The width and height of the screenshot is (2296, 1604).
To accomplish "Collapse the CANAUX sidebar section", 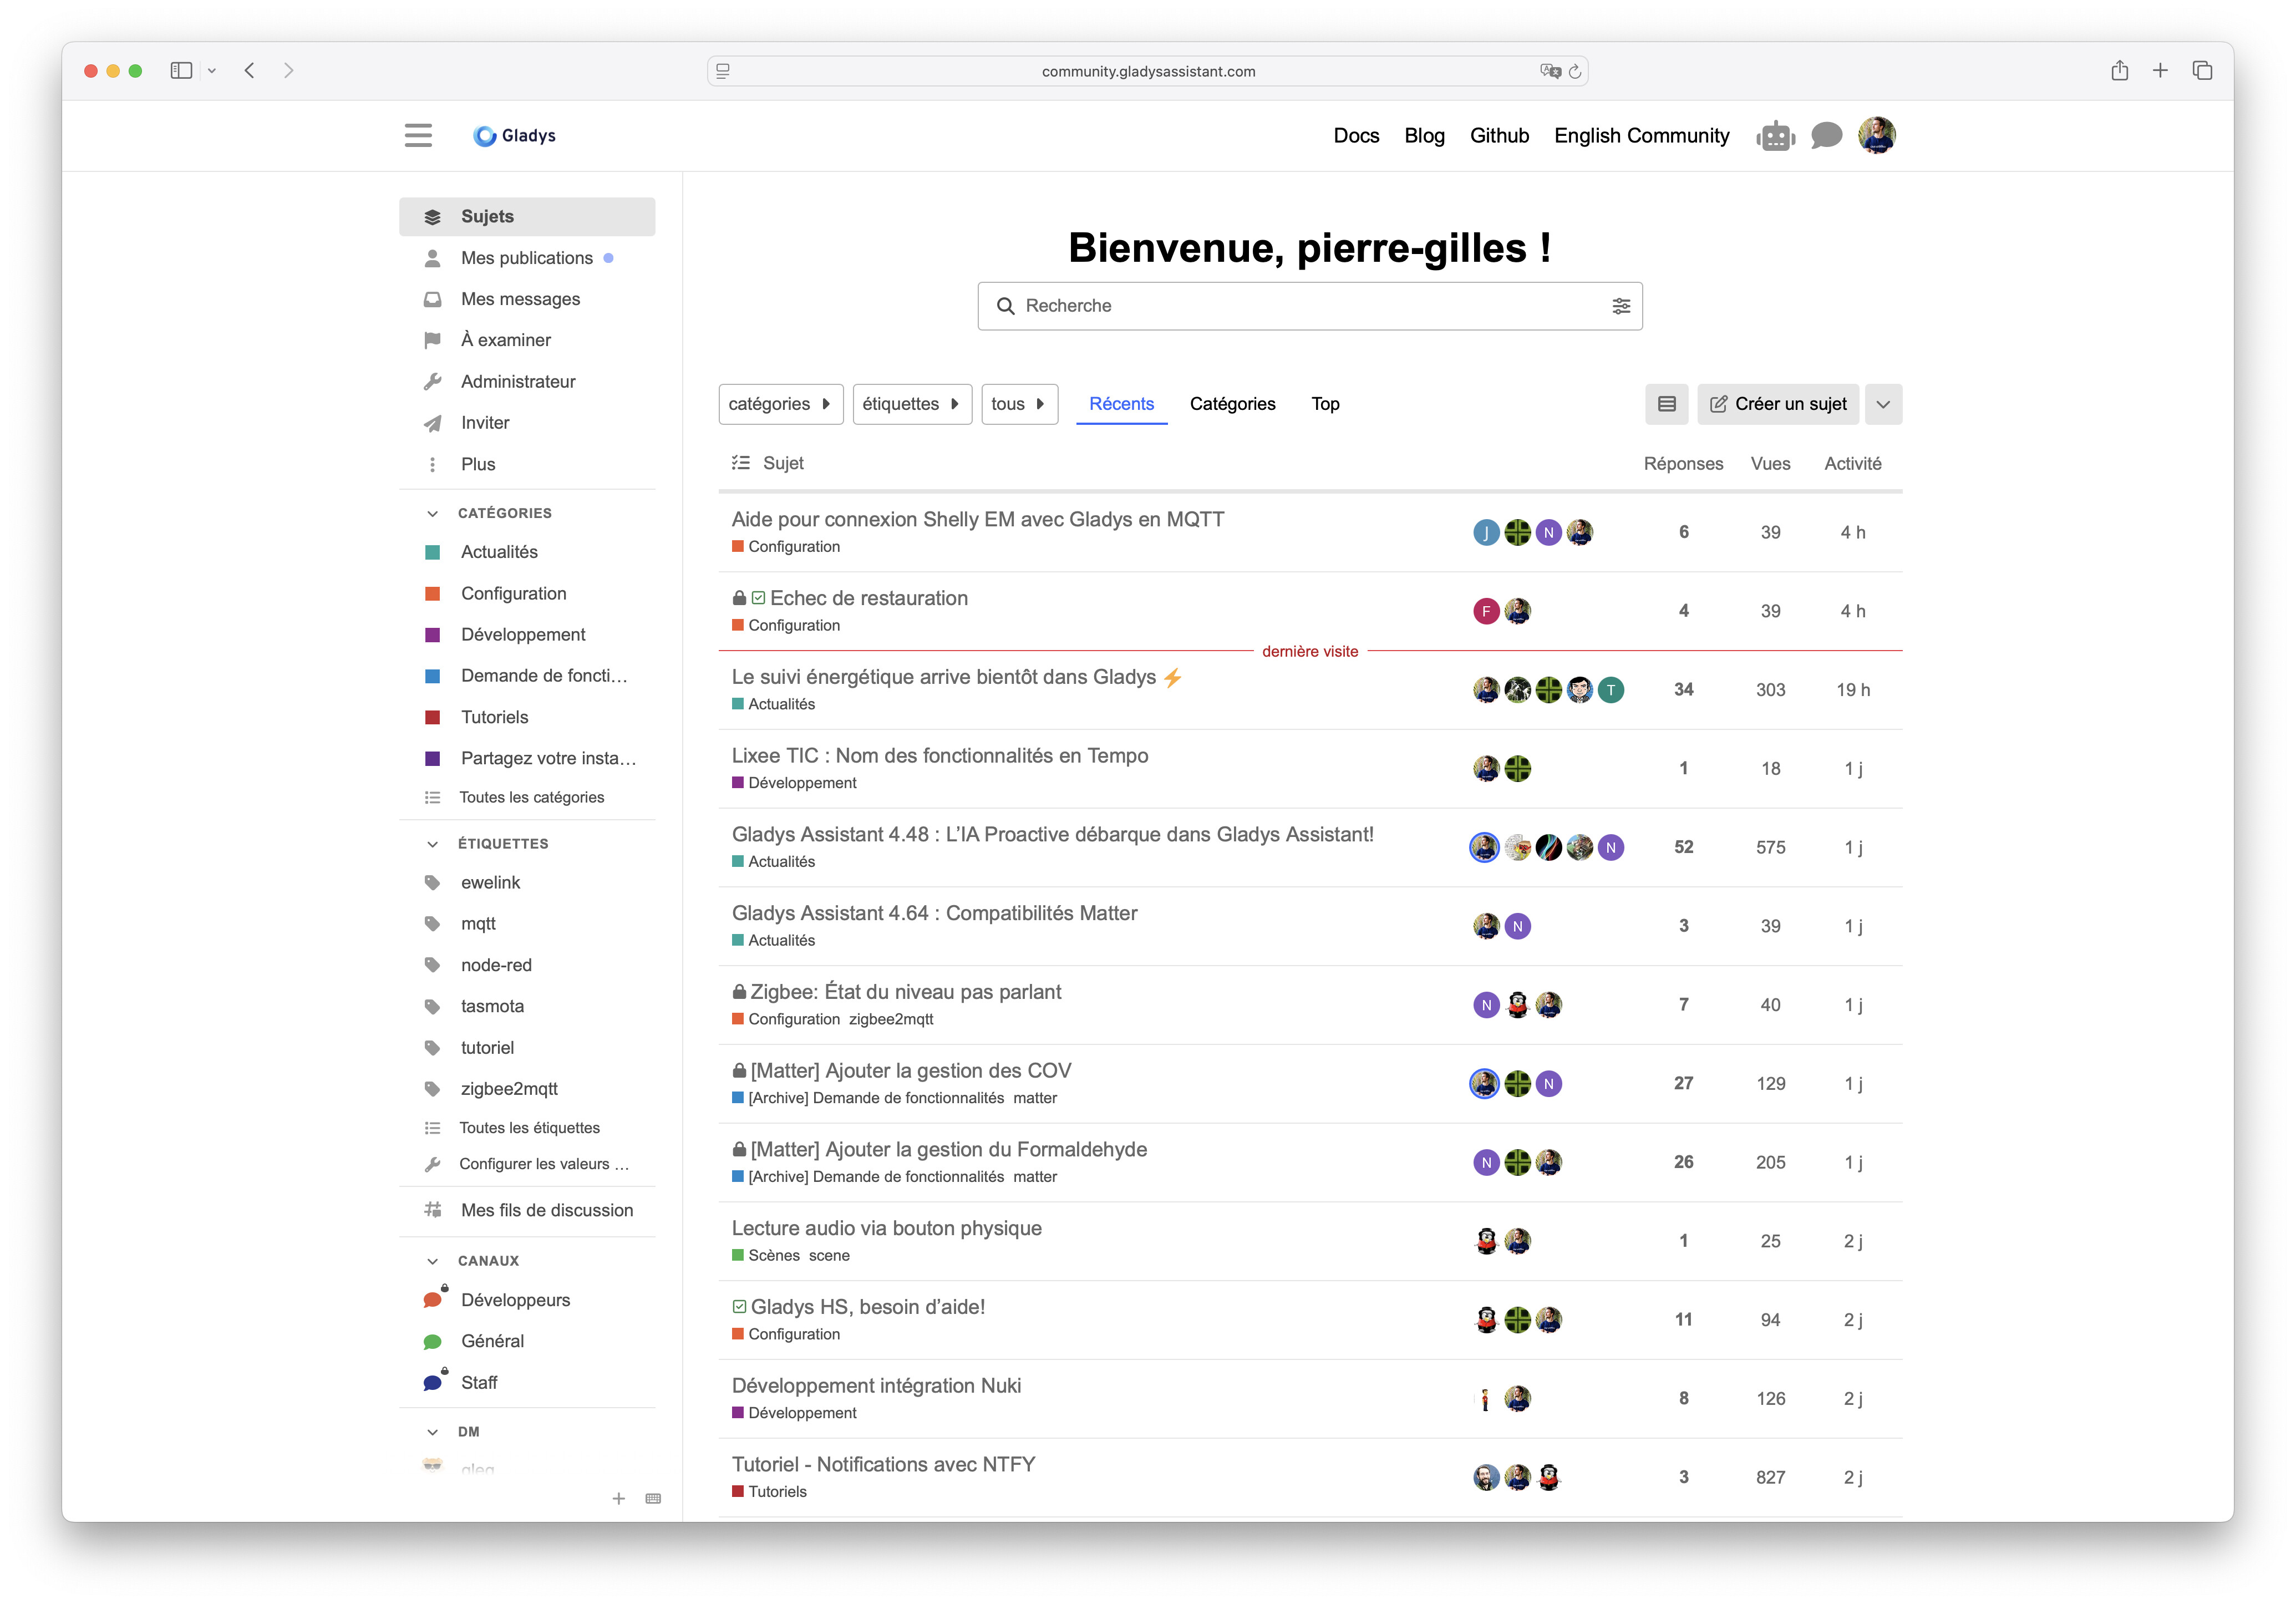I will click(433, 1261).
